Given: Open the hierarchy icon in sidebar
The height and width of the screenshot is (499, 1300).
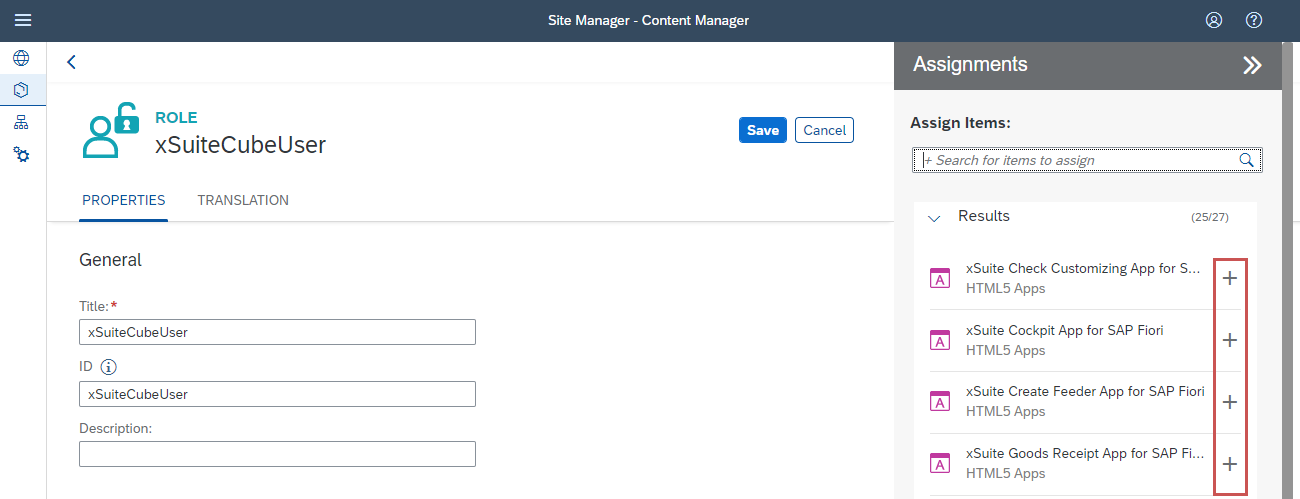Looking at the screenshot, I should [21, 122].
